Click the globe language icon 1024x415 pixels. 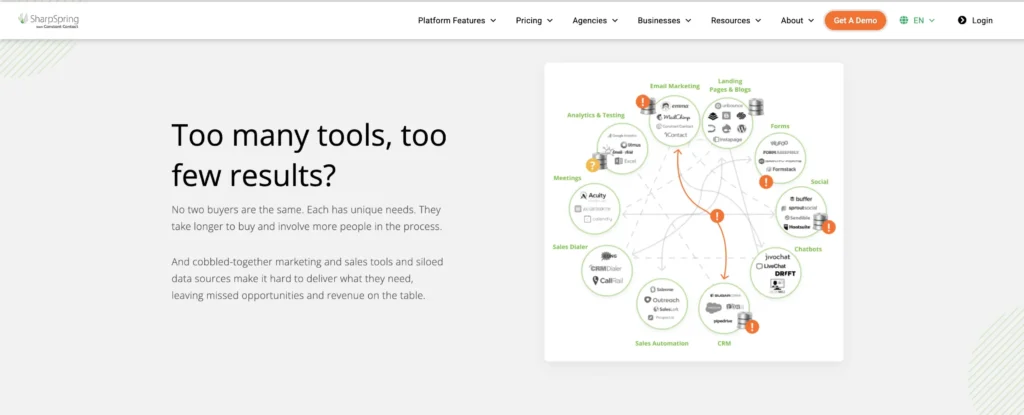(x=904, y=20)
